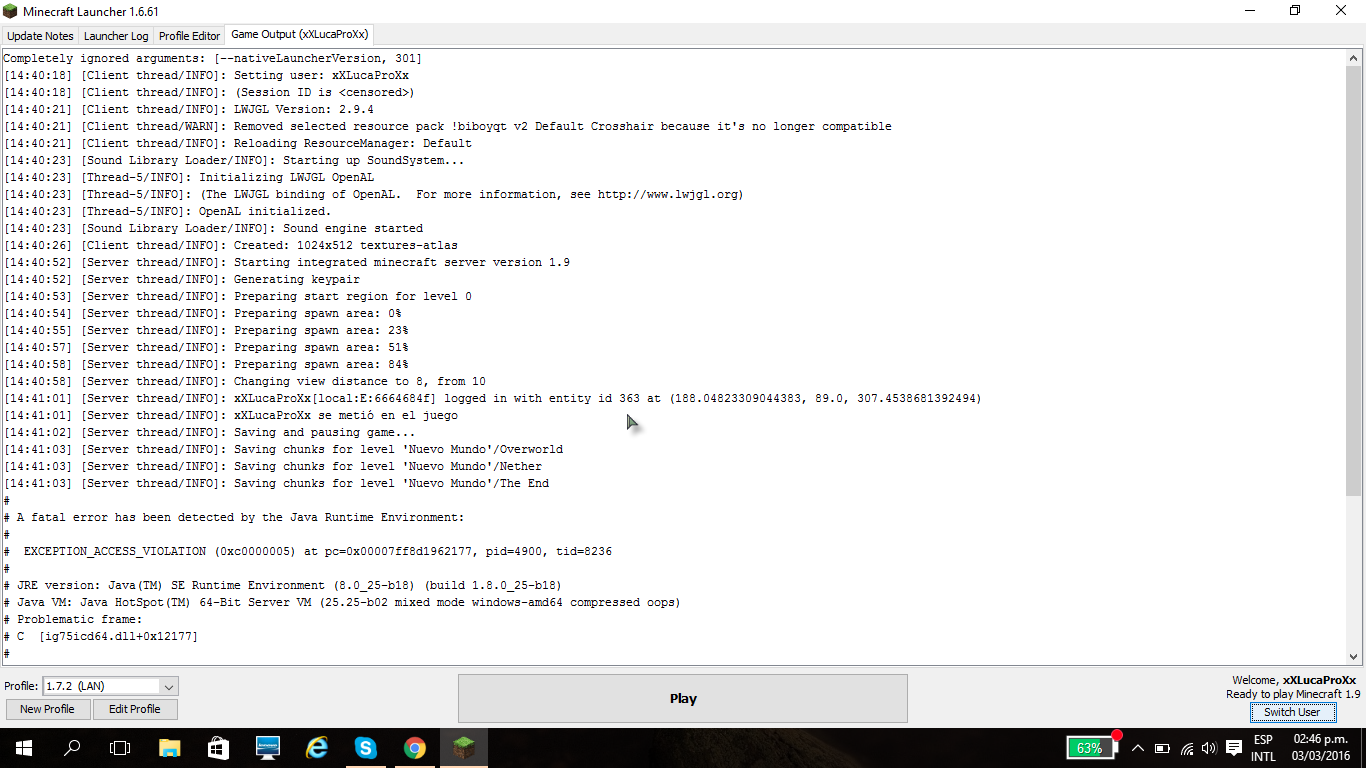This screenshot has width=1366, height=768.
Task: Click the Edit Profile button
Action: 135,709
